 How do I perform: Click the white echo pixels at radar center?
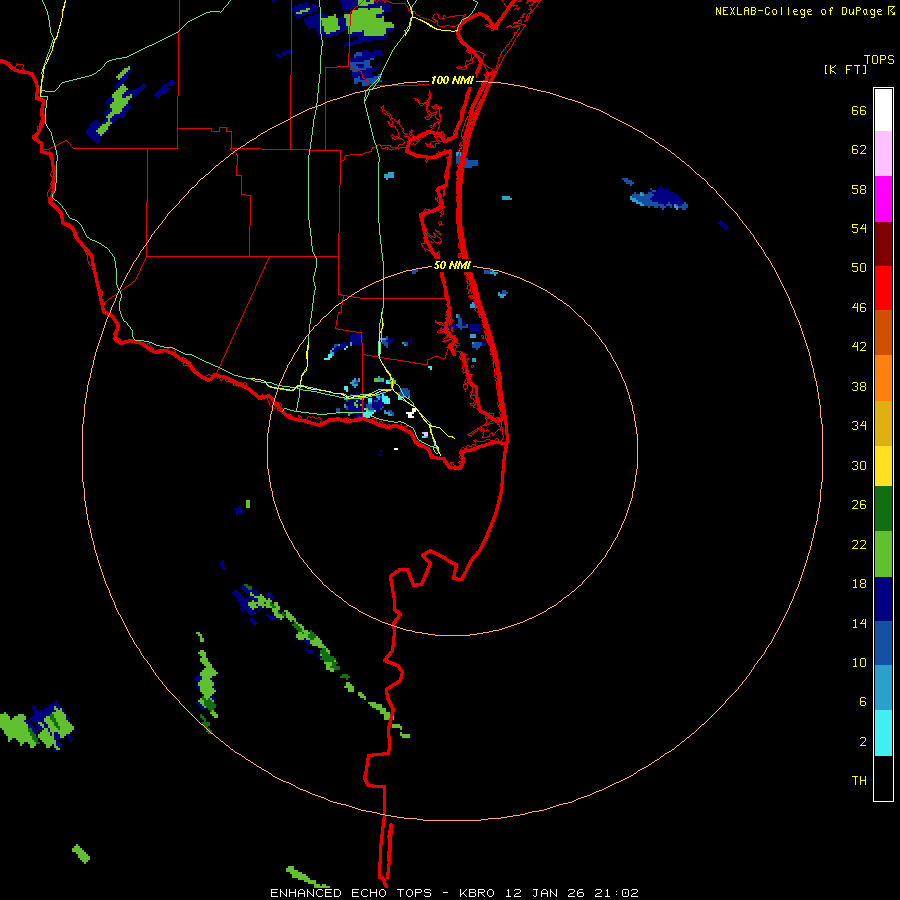[411, 413]
